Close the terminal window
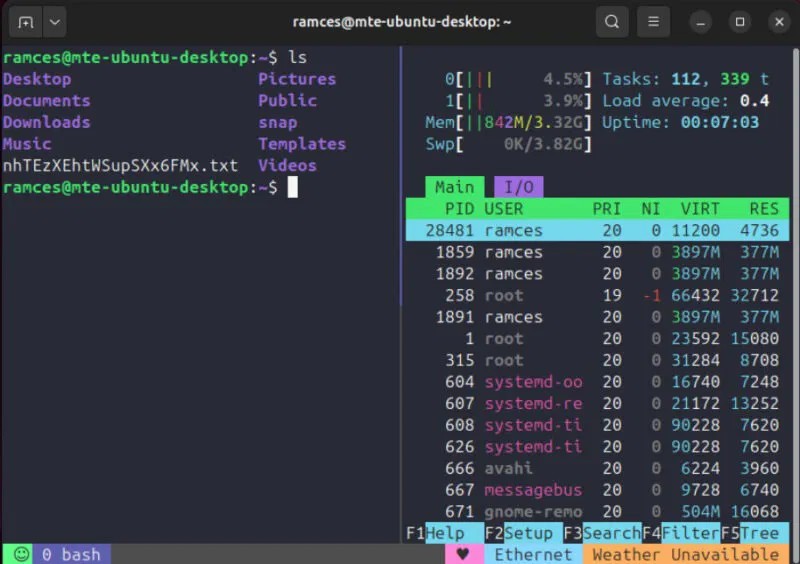Image resolution: width=800 pixels, height=564 pixels. (x=779, y=21)
